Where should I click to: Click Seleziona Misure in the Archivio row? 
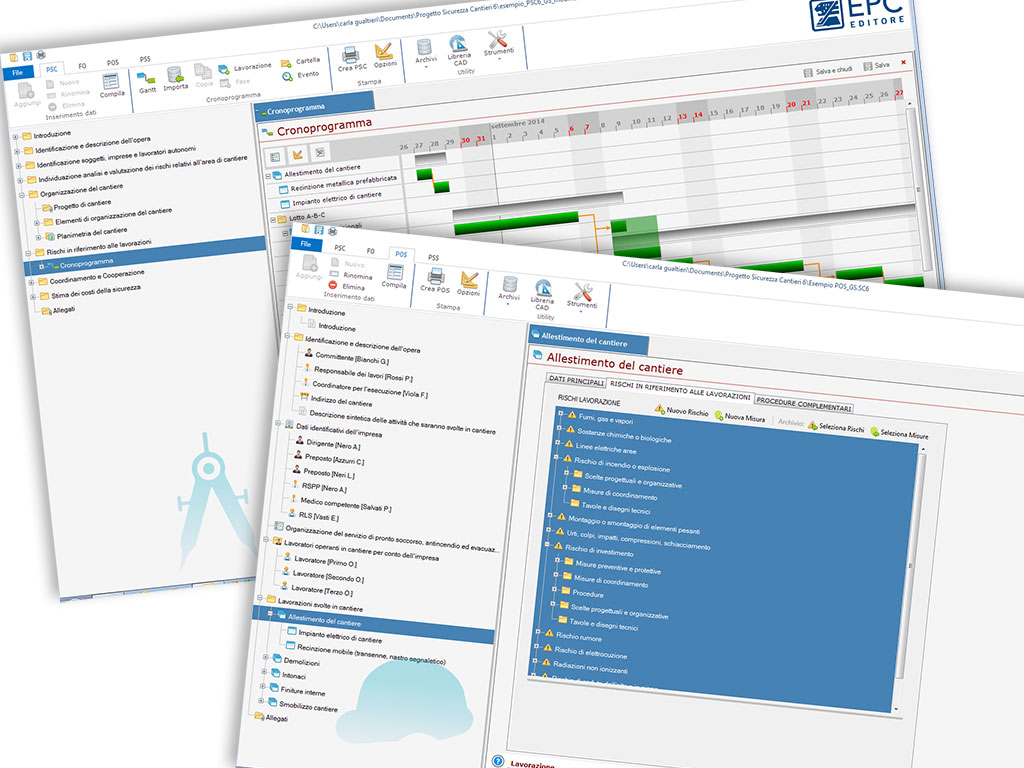(x=876, y=432)
